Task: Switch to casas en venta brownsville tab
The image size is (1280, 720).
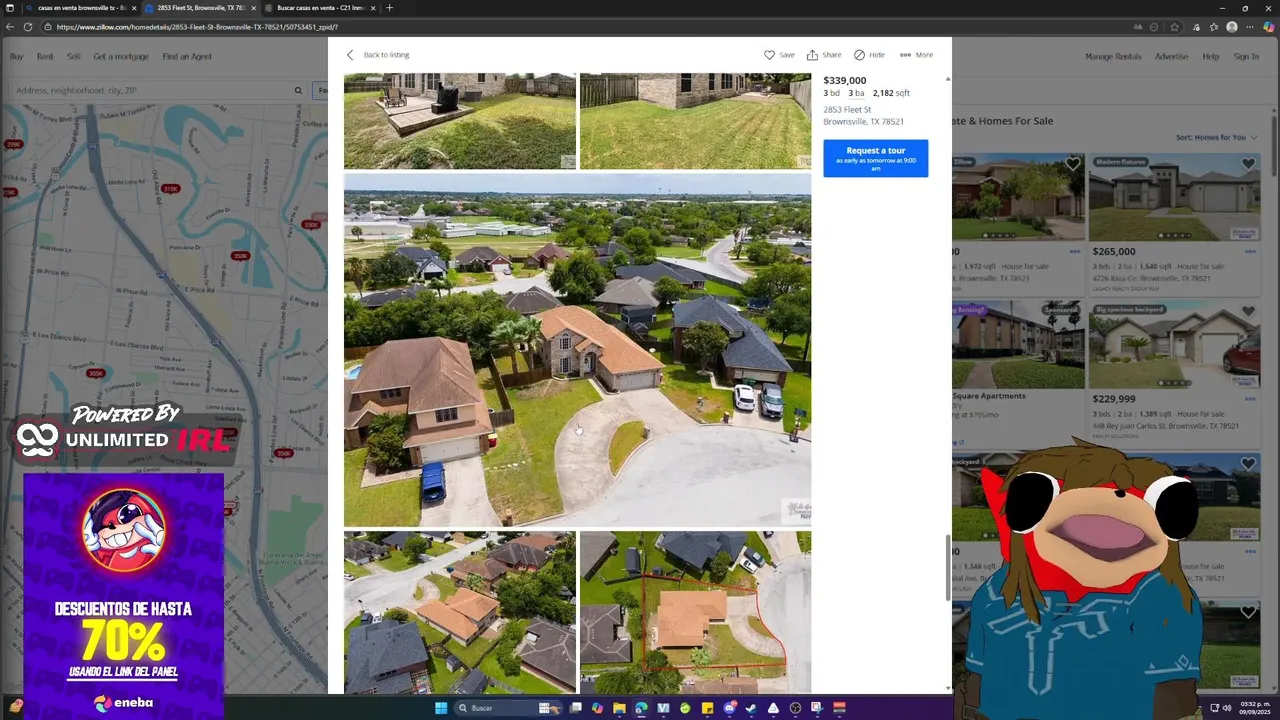Action: tap(80, 8)
